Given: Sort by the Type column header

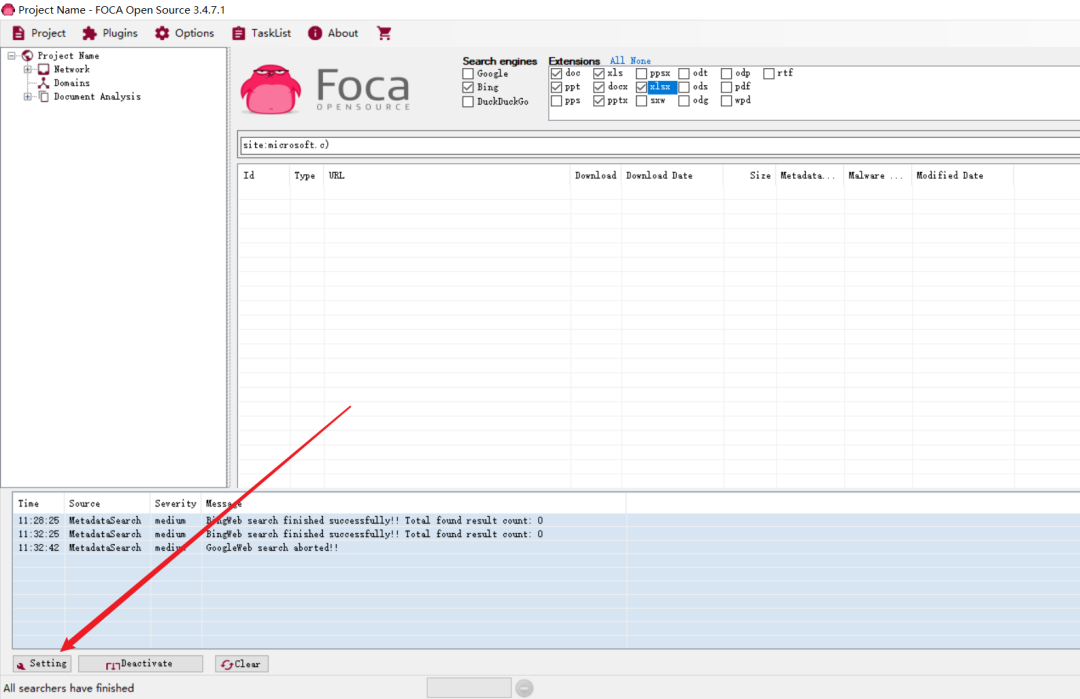Looking at the screenshot, I should click(307, 176).
